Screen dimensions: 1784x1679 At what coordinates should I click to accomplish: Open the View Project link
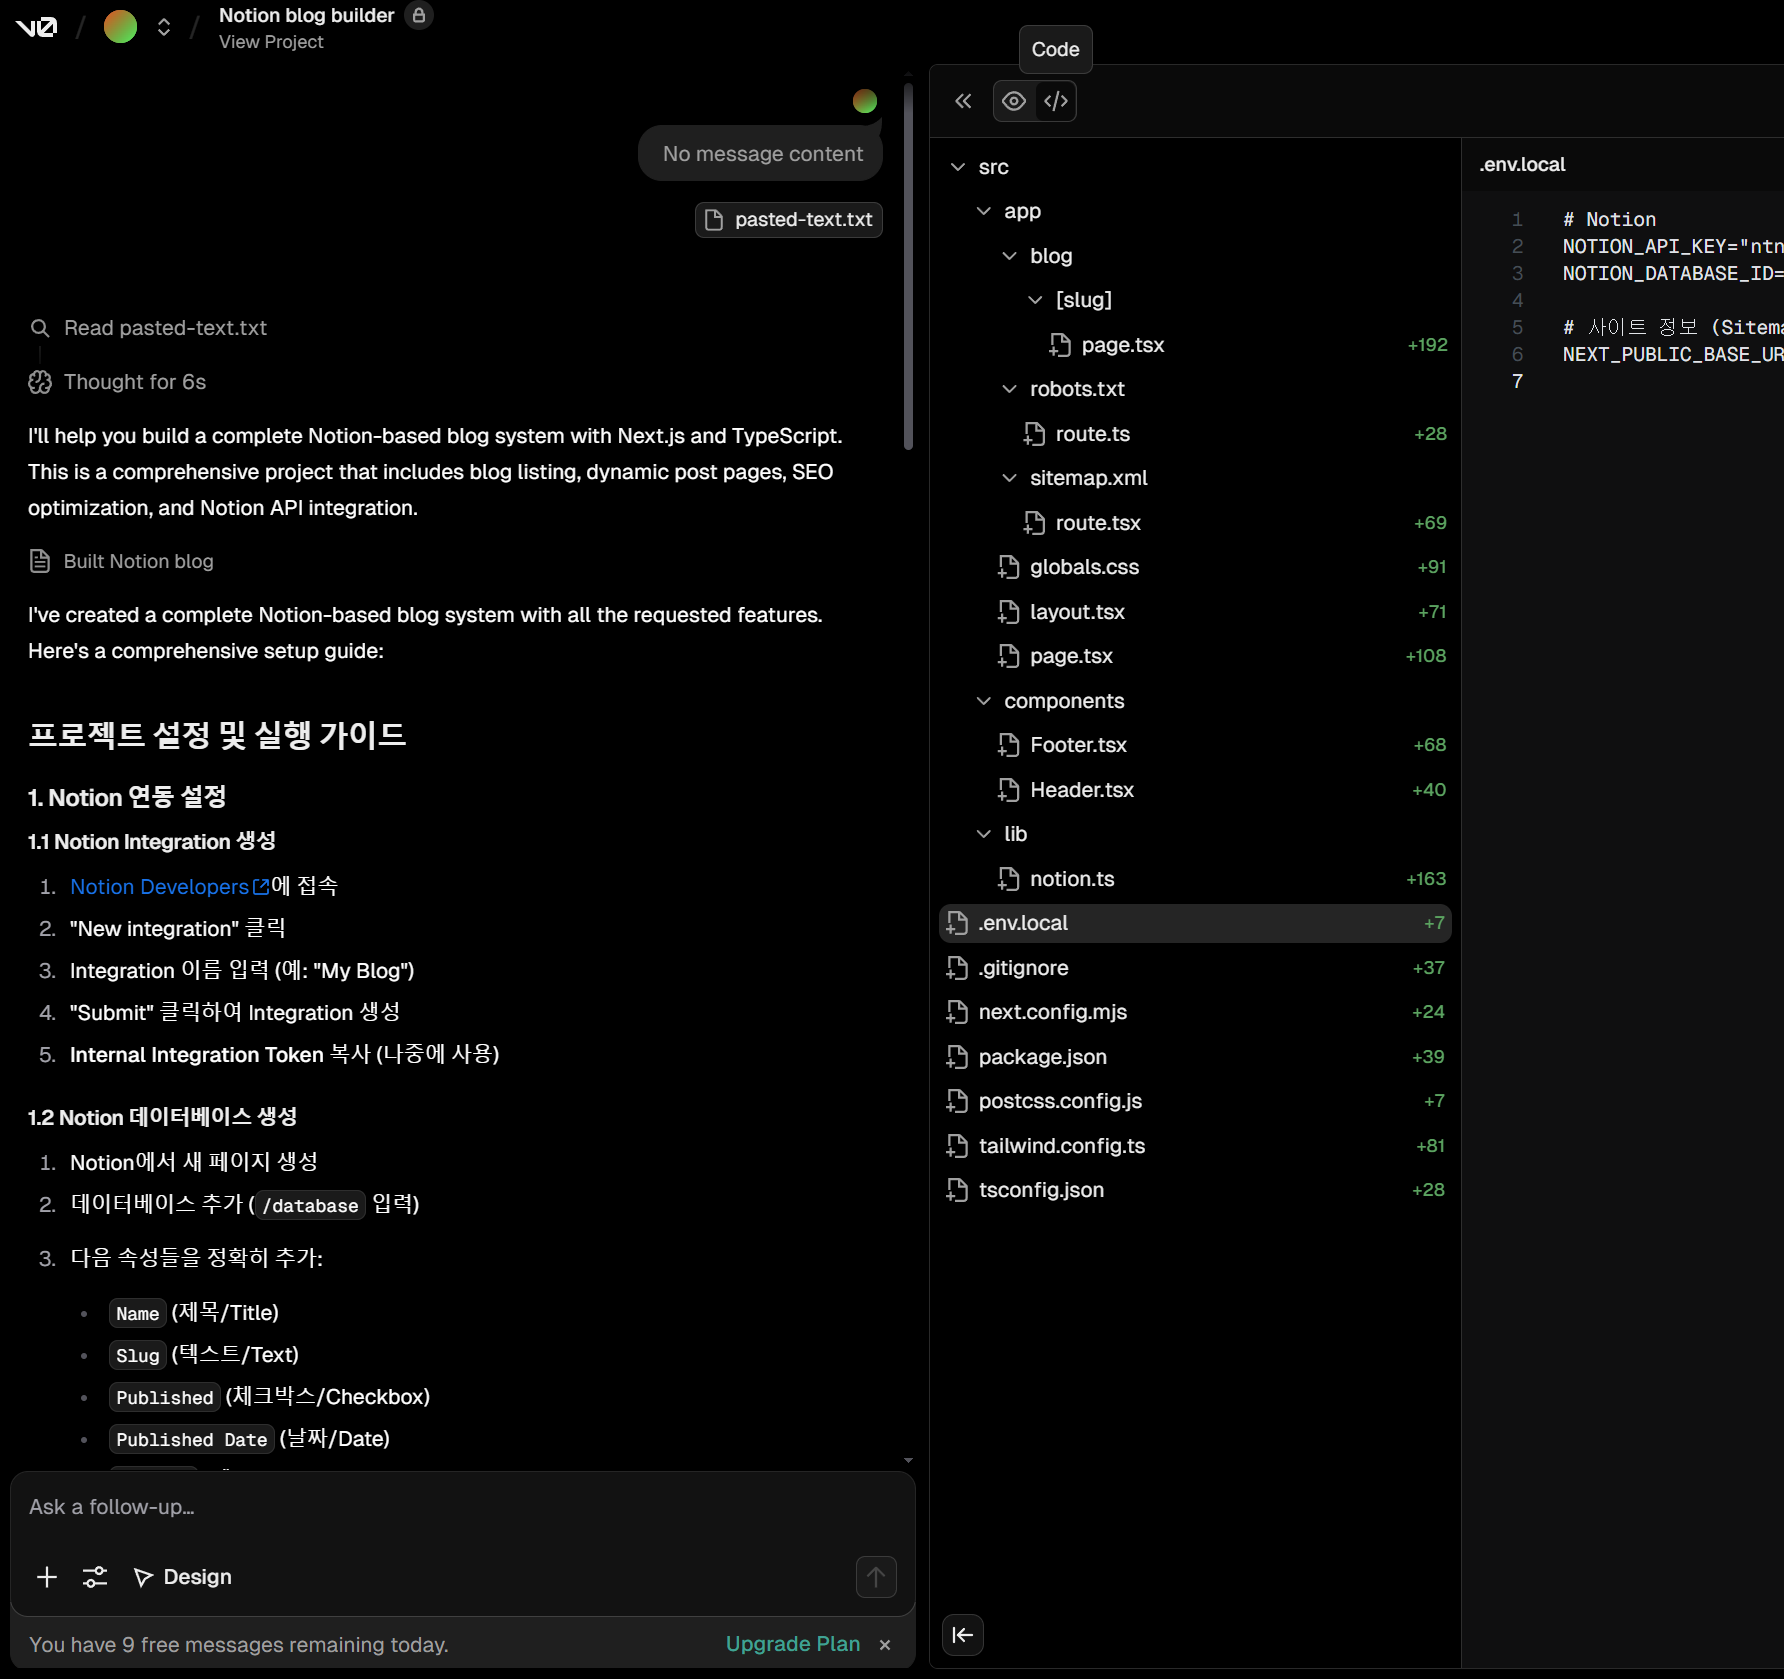tap(271, 42)
